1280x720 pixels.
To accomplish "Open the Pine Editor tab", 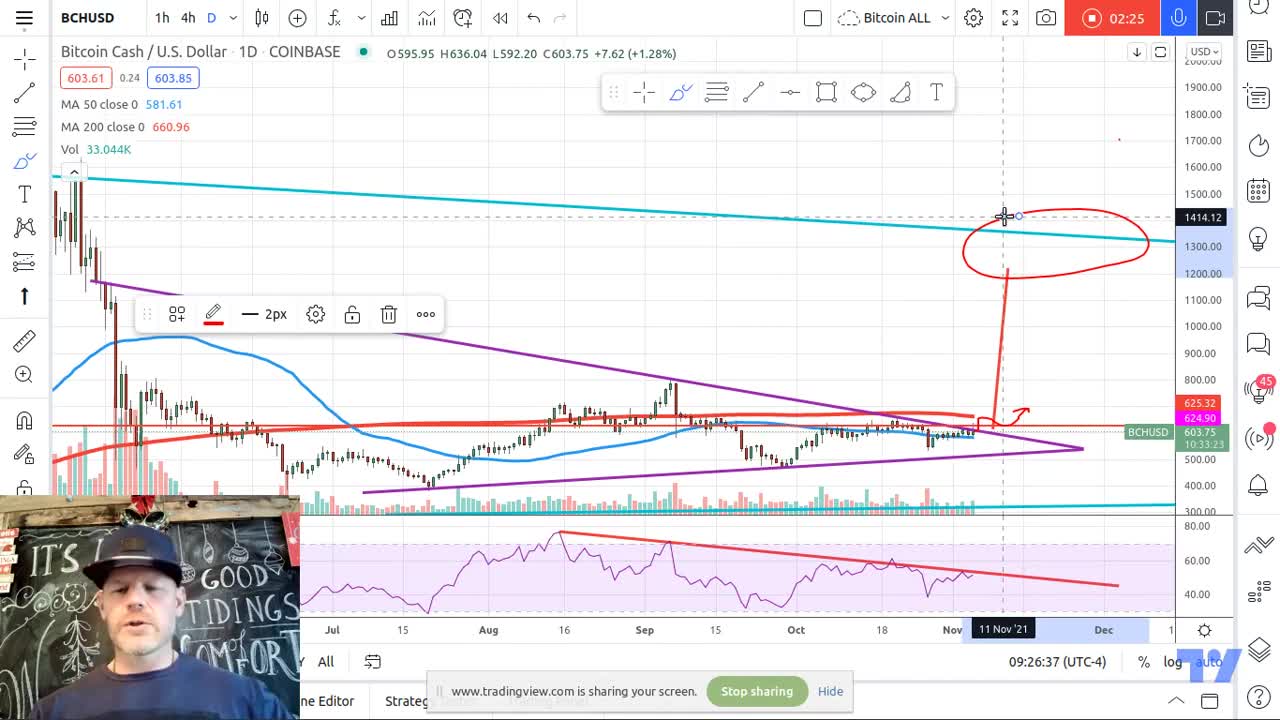I will pos(326,701).
